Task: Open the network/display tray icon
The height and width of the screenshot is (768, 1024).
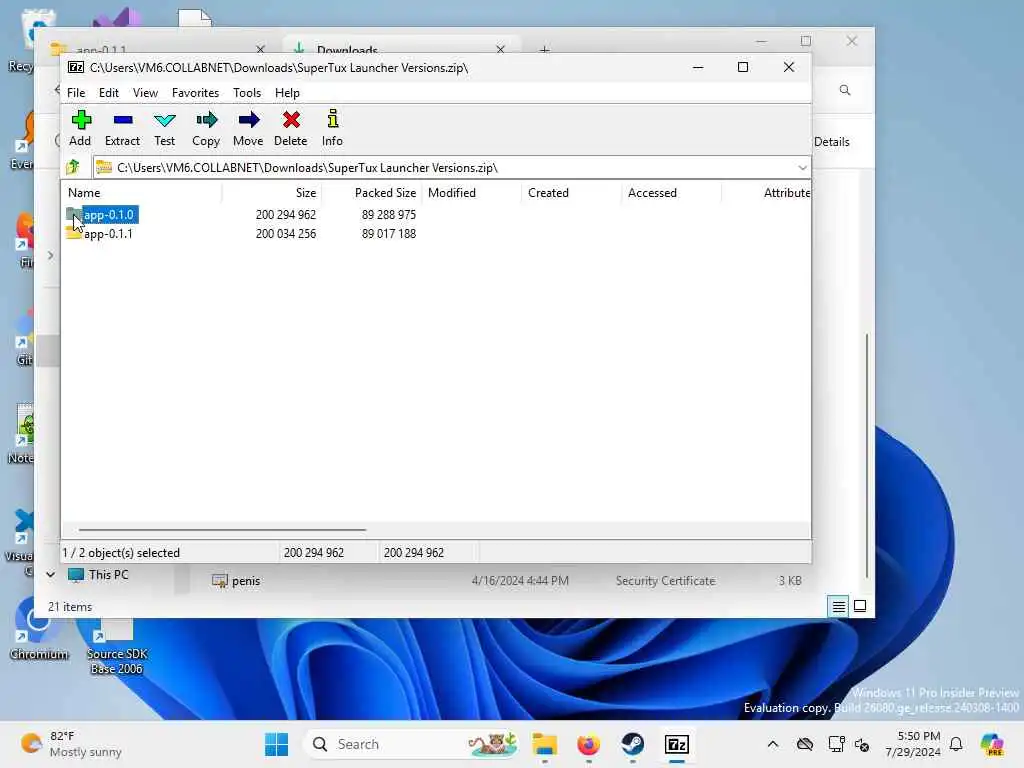Action: point(836,744)
